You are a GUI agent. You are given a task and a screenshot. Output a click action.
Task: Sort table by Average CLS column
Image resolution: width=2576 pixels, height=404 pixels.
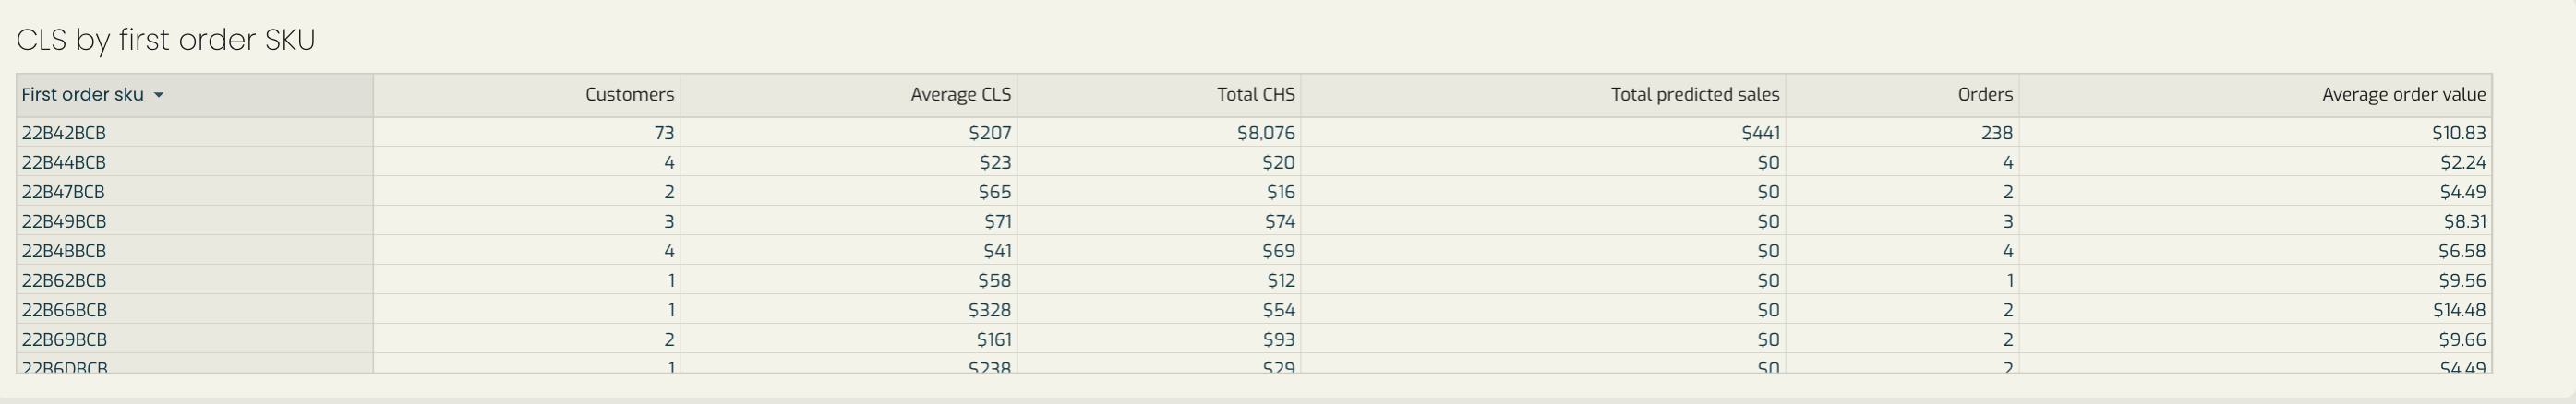pos(849,95)
